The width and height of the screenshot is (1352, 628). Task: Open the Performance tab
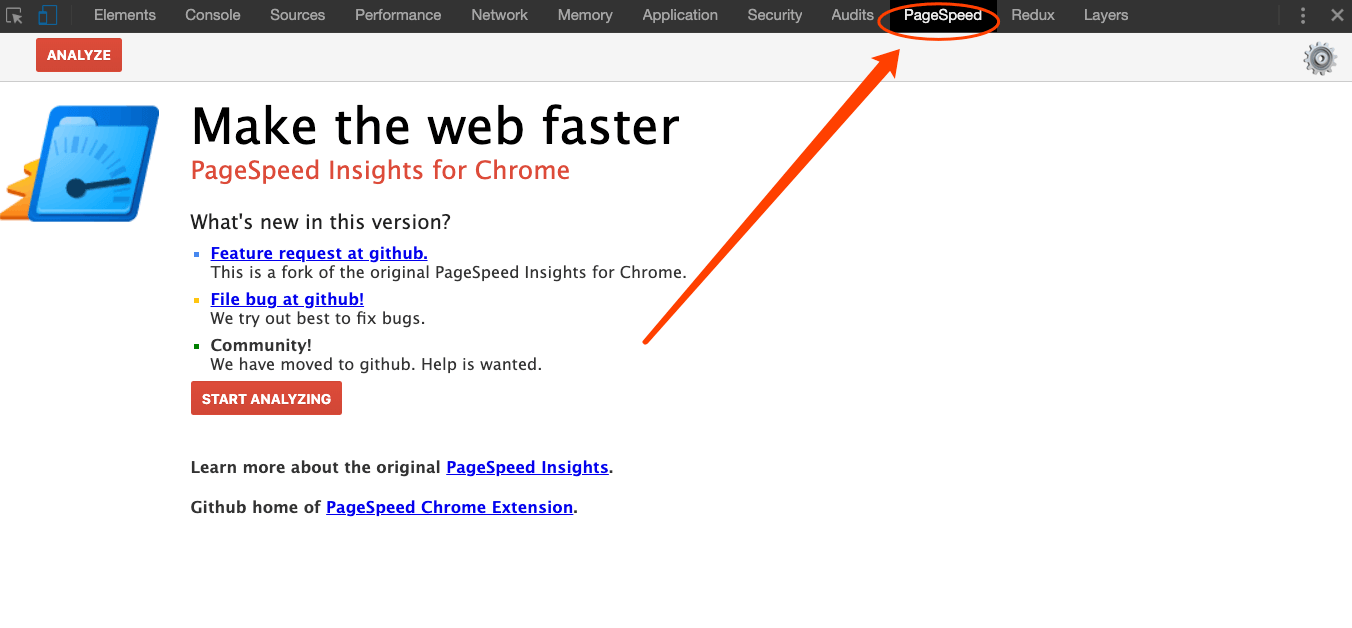pyautogui.click(x=398, y=15)
